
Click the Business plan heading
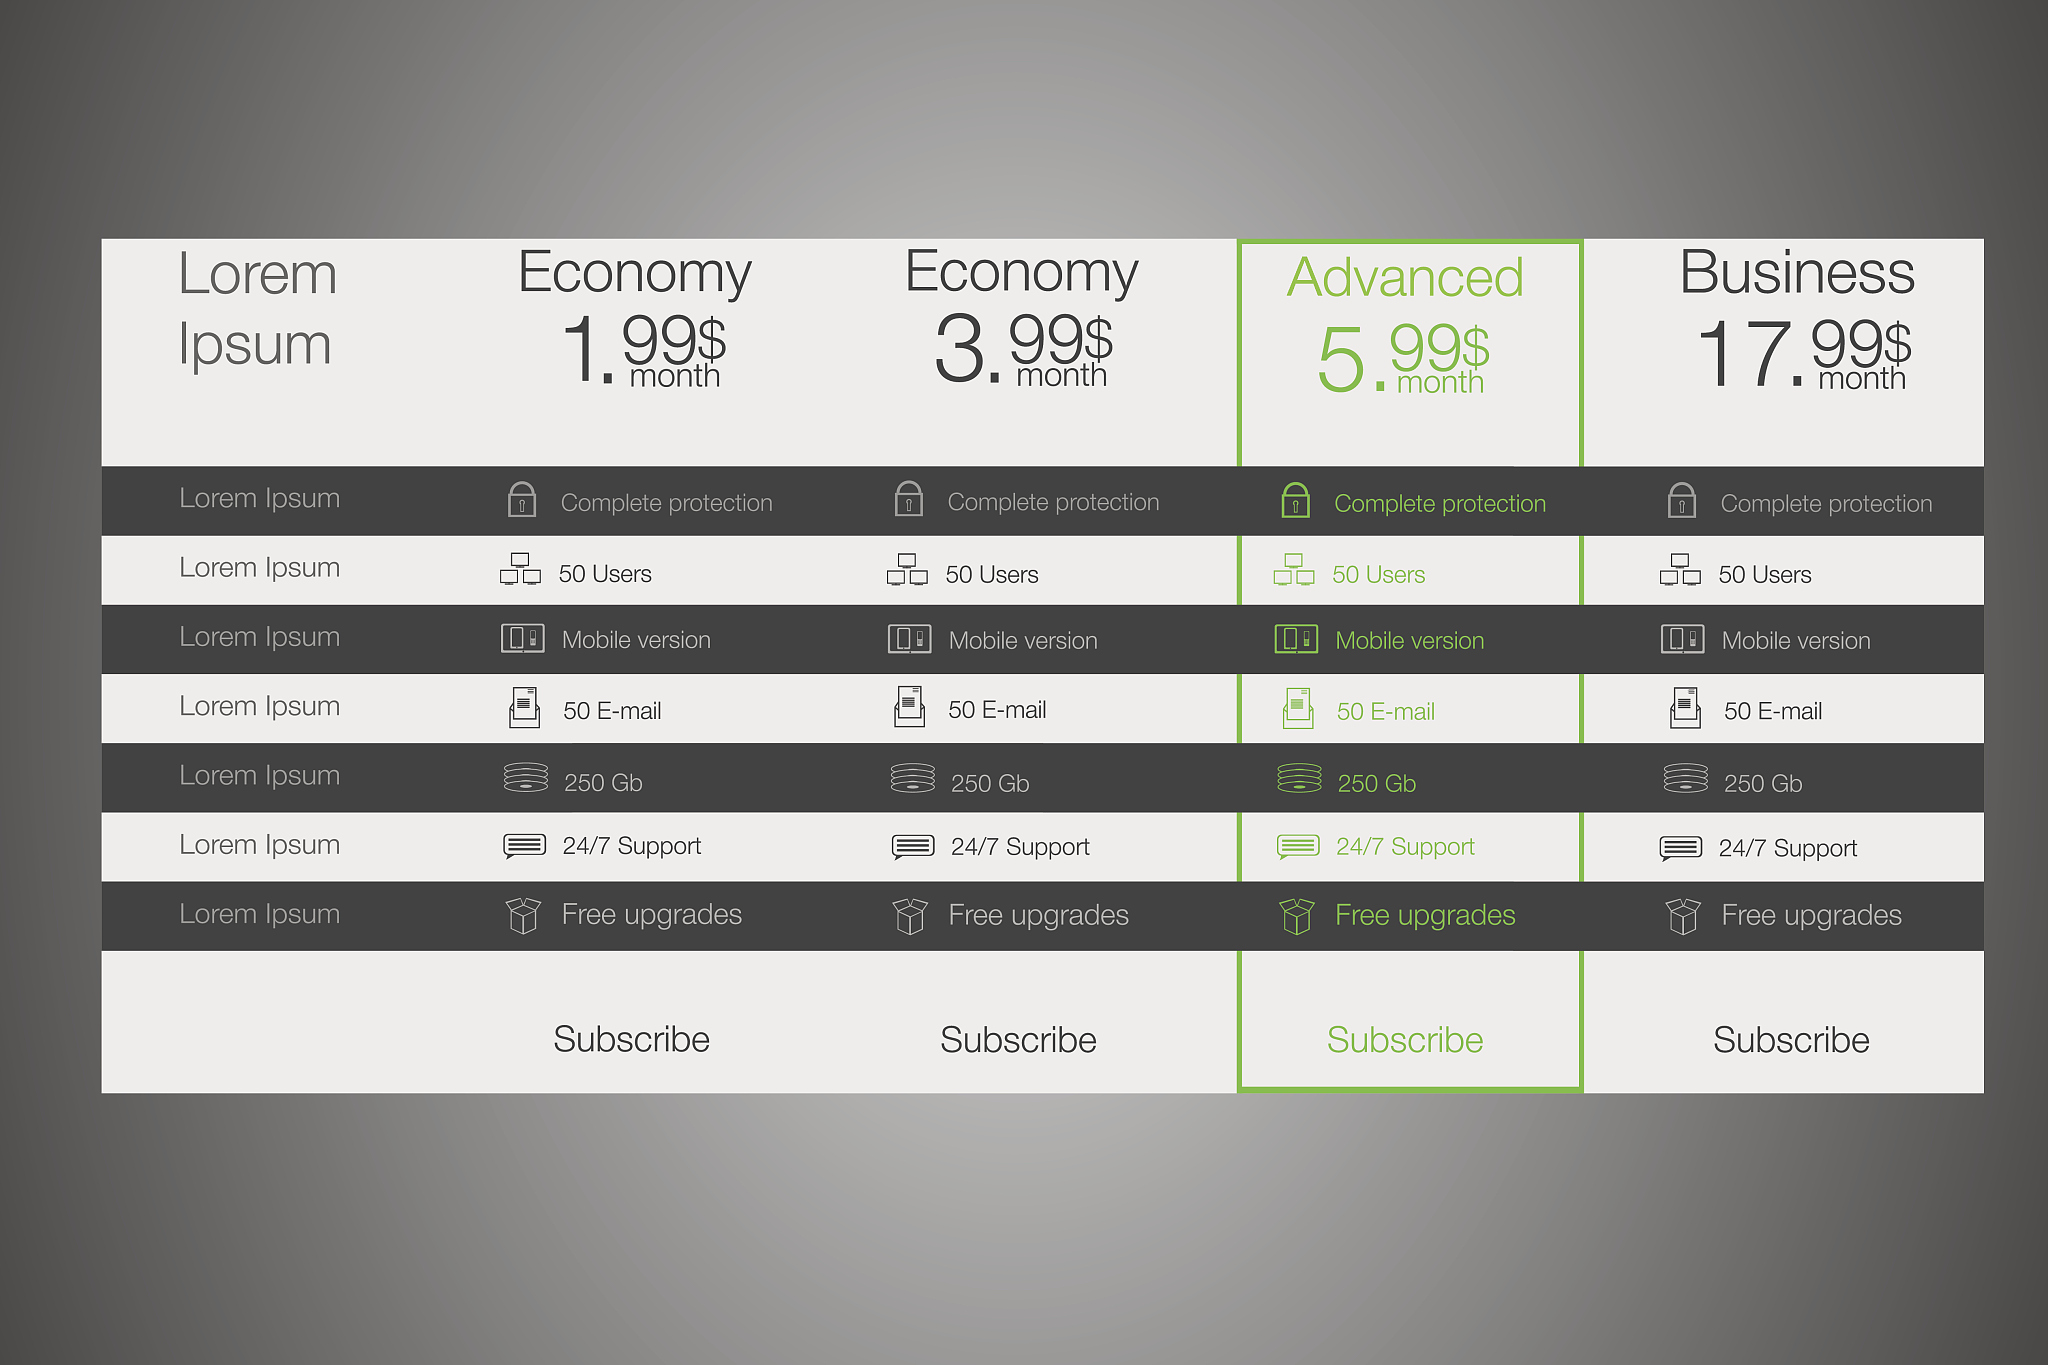1797,272
